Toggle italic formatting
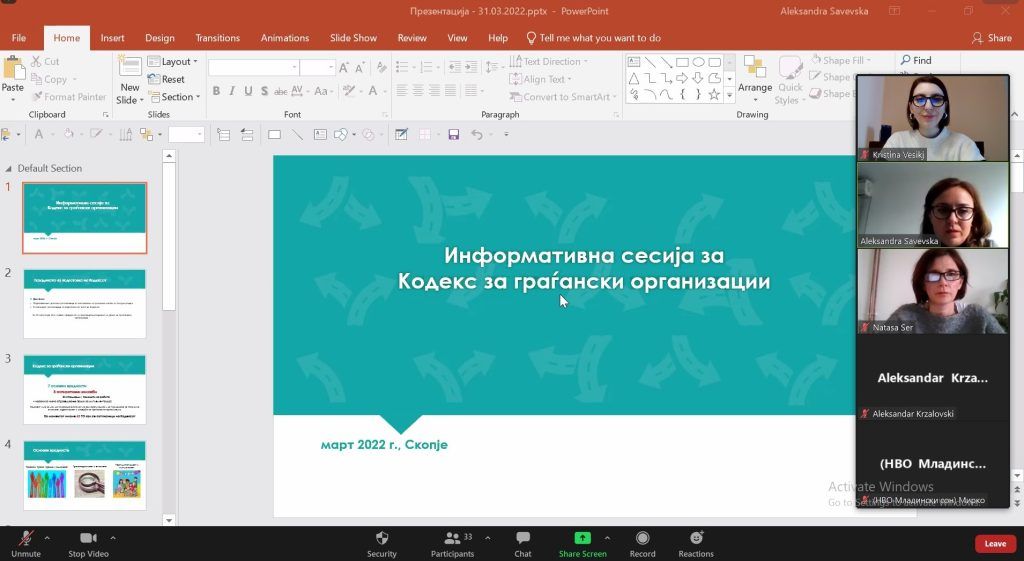The width and height of the screenshot is (1024, 561). [232, 91]
